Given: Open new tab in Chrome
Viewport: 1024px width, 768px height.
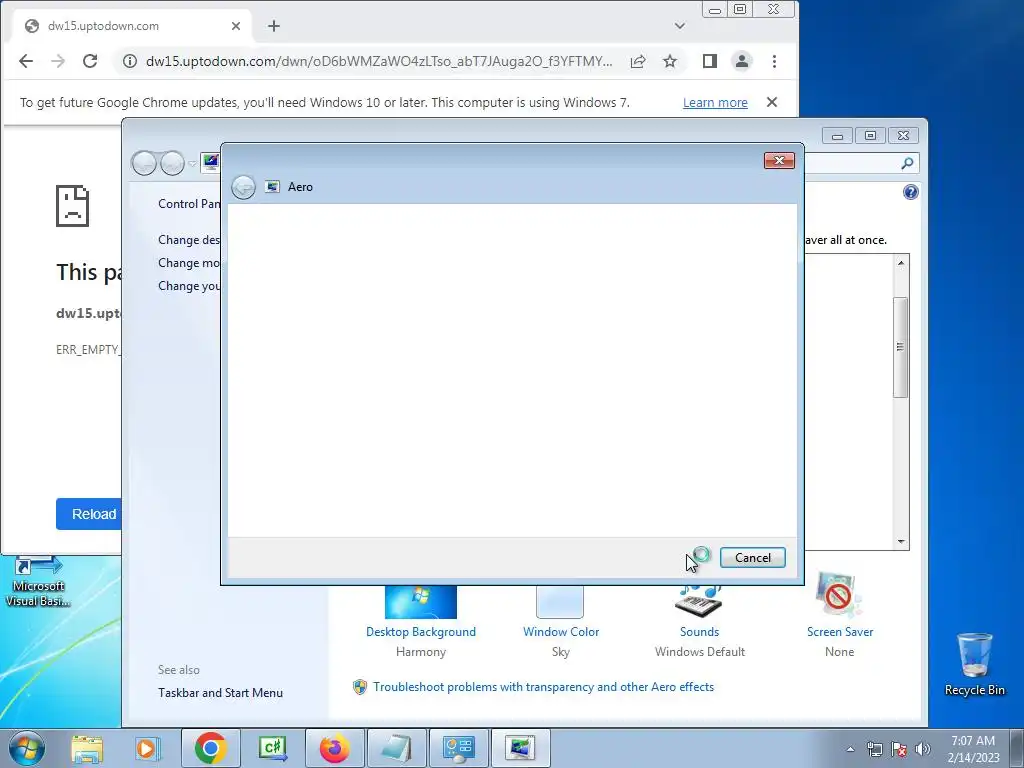Looking at the screenshot, I should (274, 26).
